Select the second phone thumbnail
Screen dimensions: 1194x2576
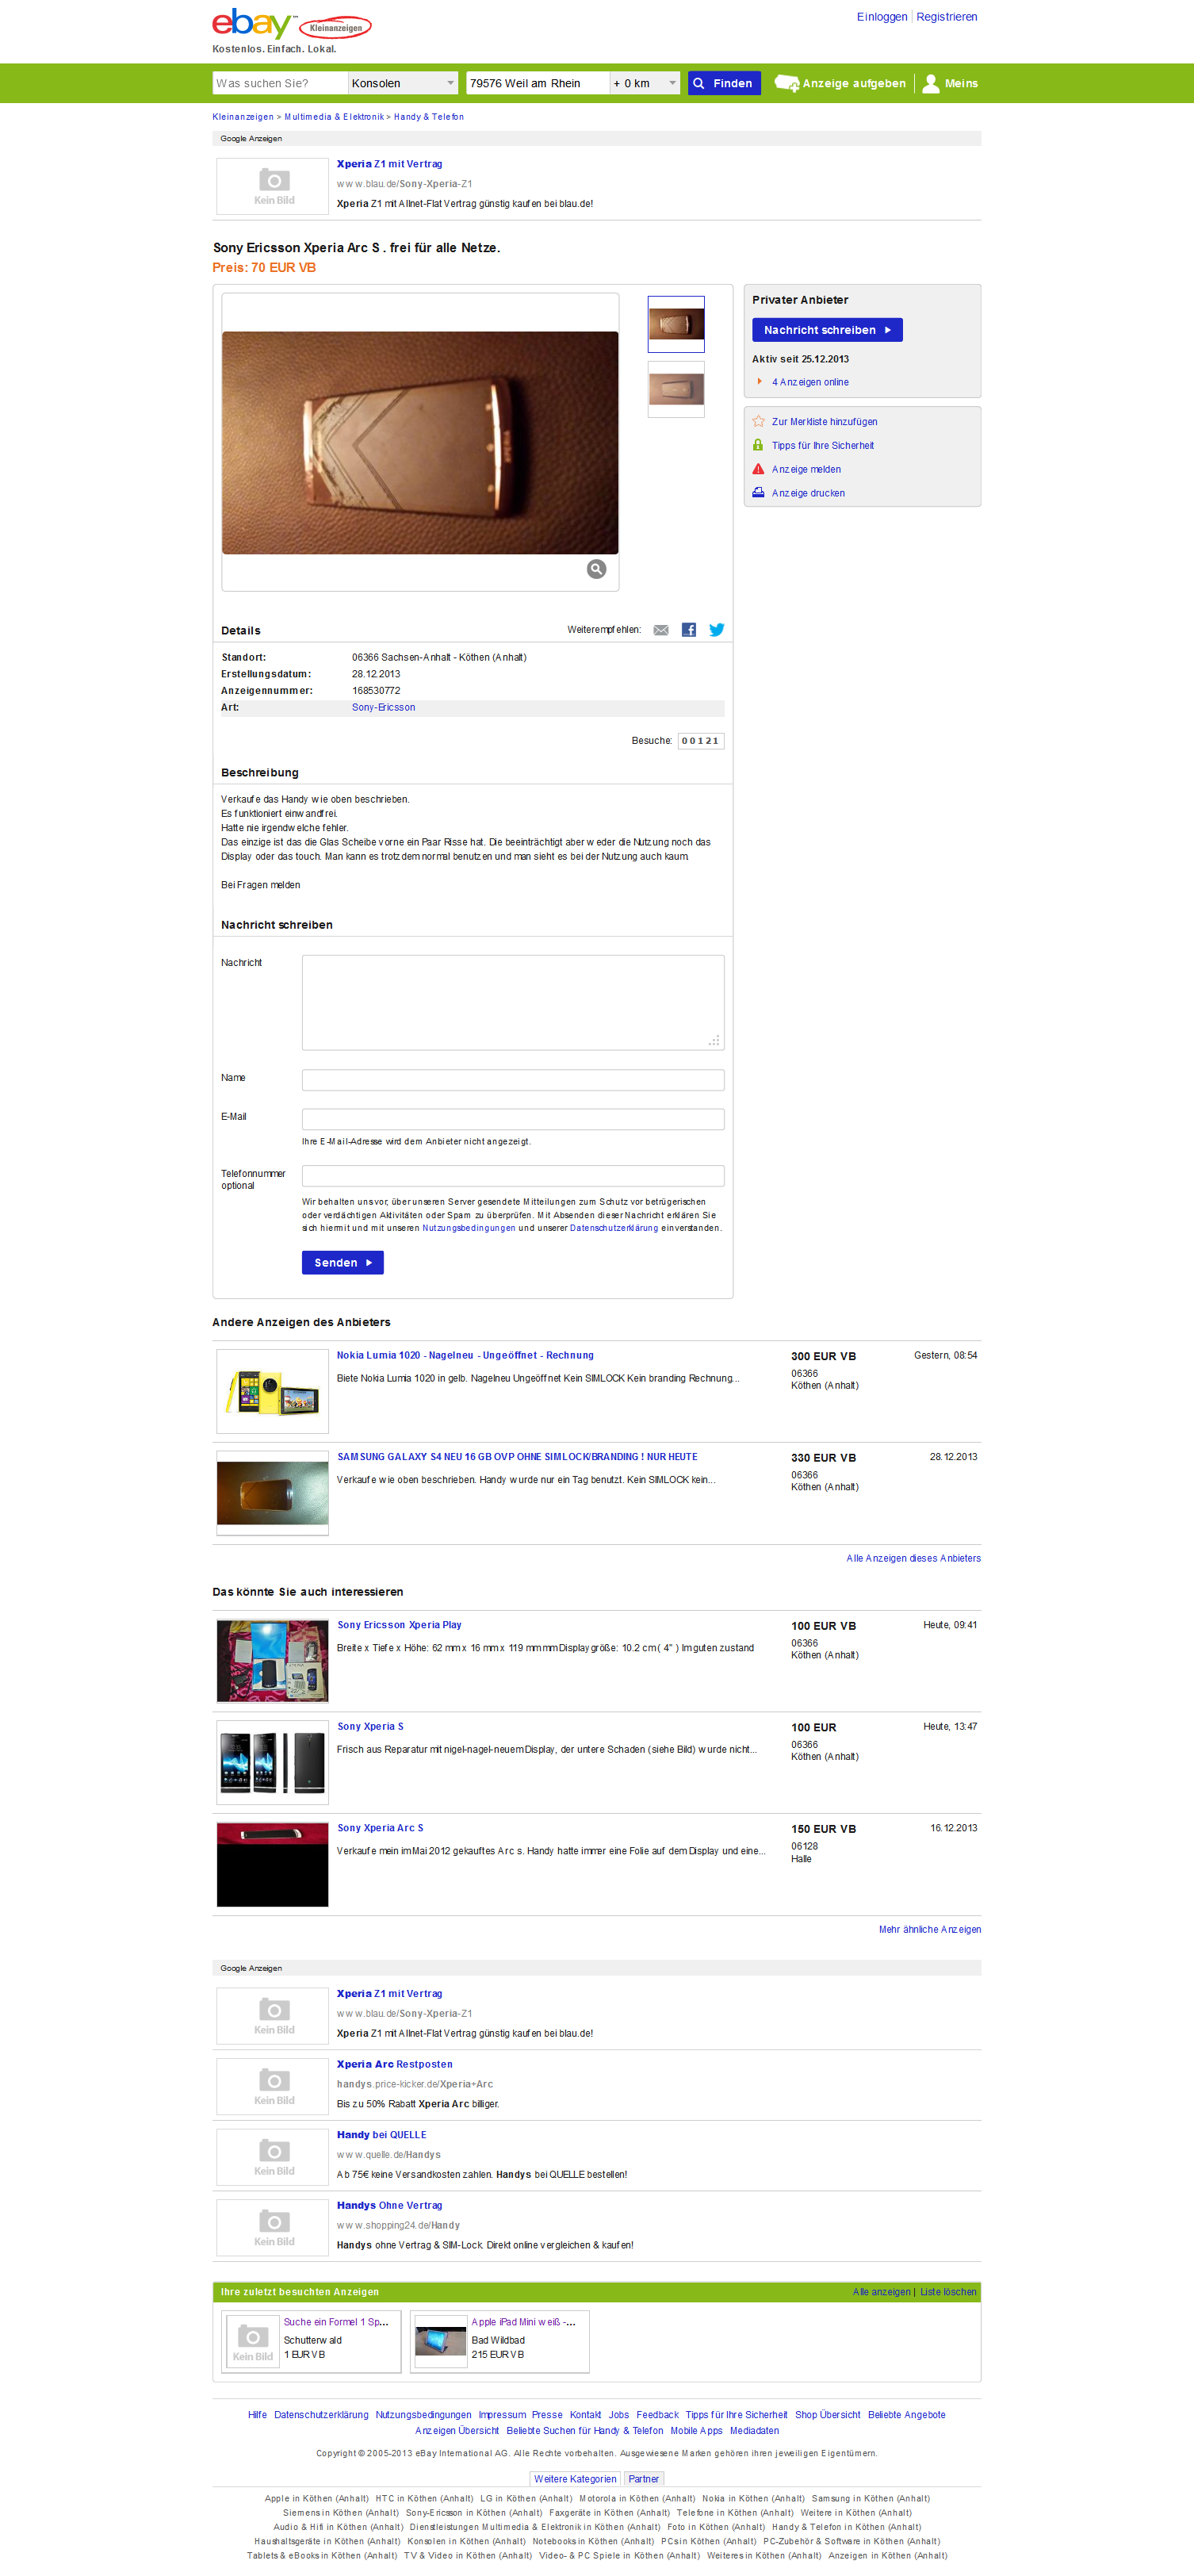(676, 389)
